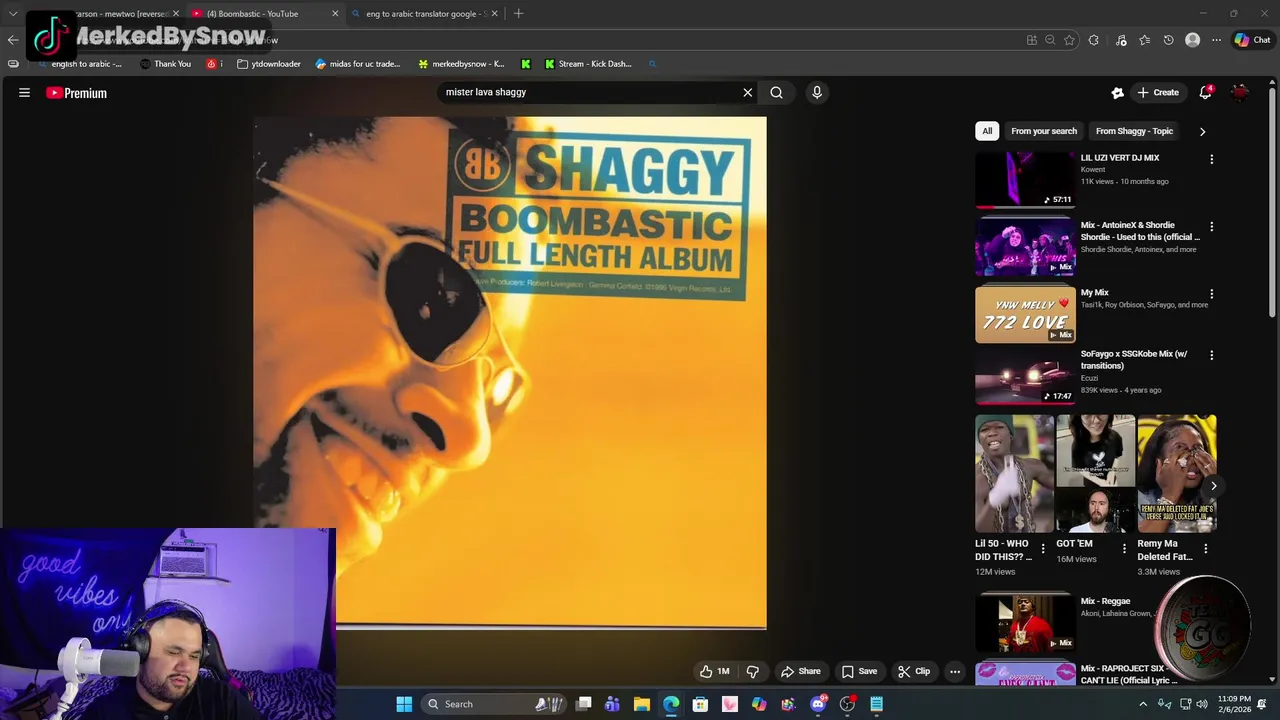Screen dimensions: 1280x720
Task: Open the Favorites list icon
Action: click(1145, 40)
